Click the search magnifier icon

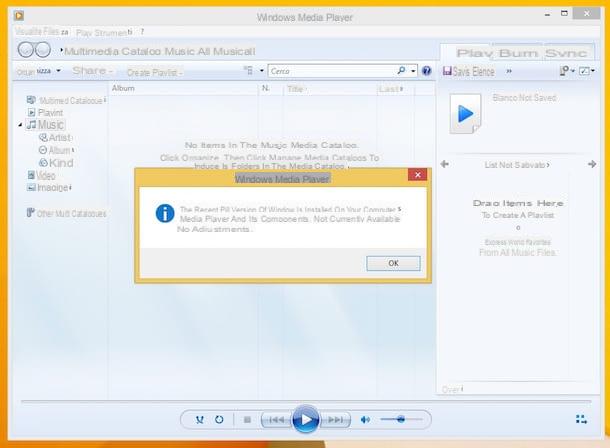point(401,70)
